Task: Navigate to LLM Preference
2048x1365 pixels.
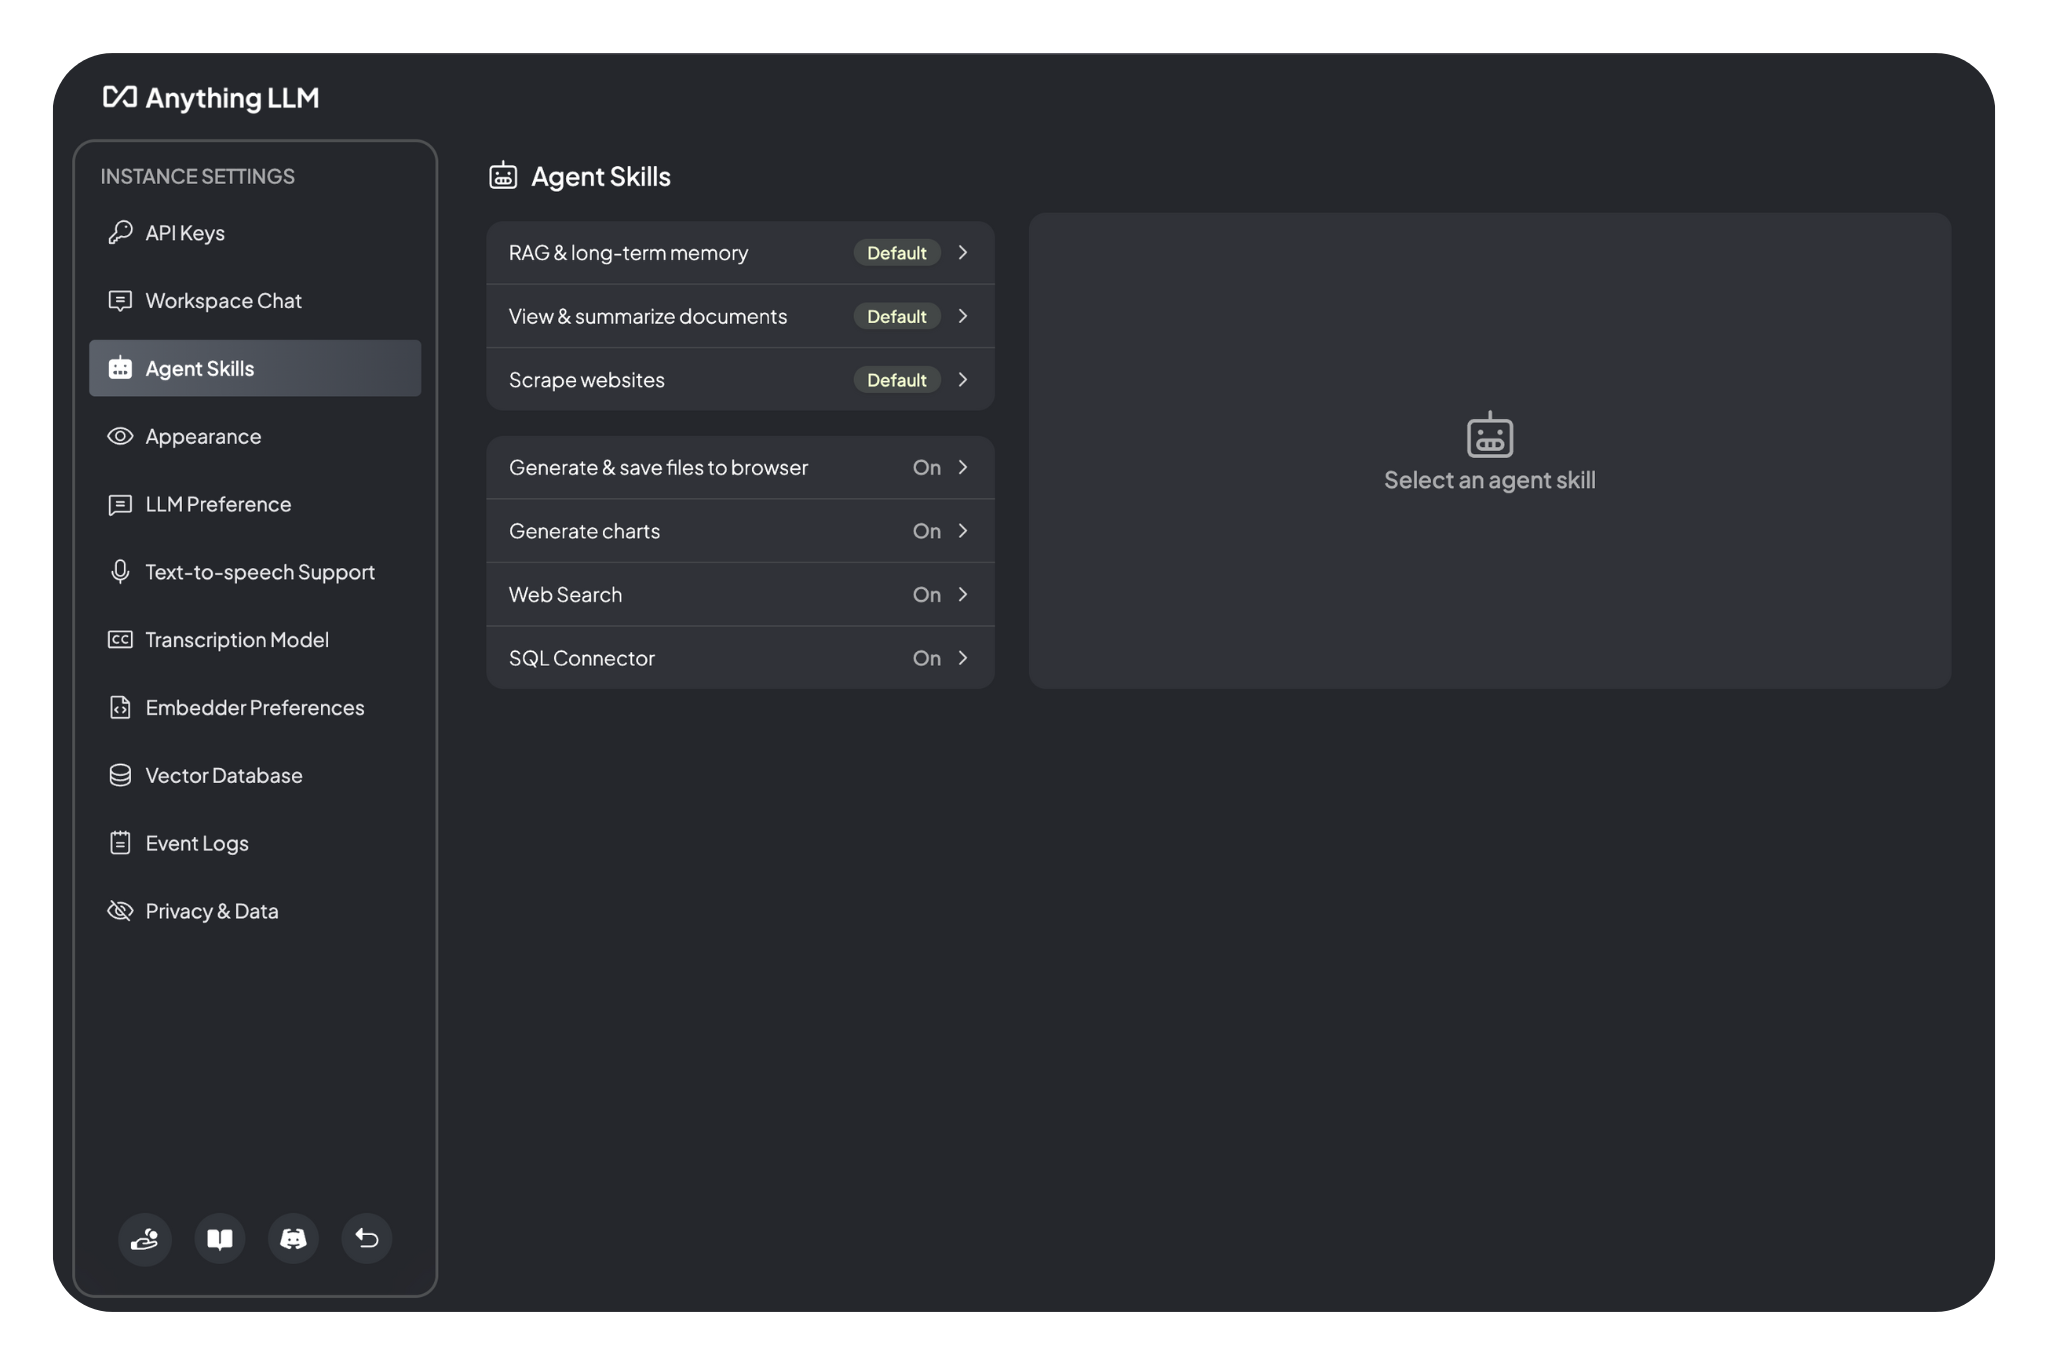Action: [x=255, y=504]
